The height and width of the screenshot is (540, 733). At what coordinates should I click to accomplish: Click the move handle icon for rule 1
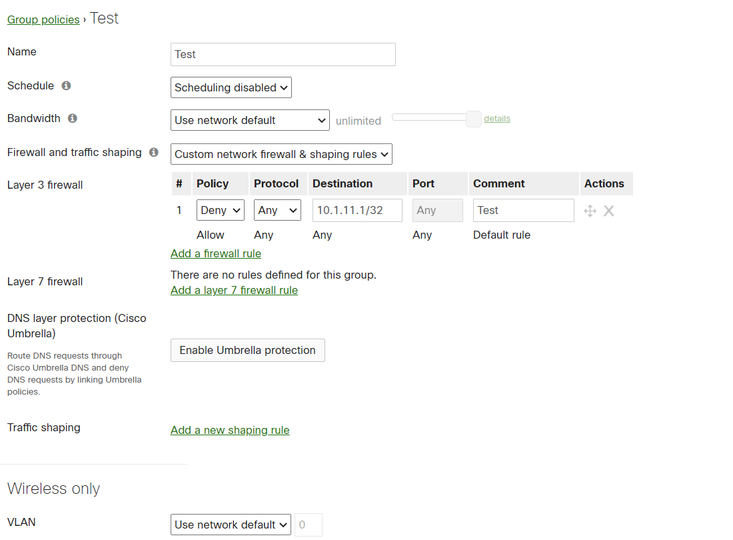(x=590, y=211)
